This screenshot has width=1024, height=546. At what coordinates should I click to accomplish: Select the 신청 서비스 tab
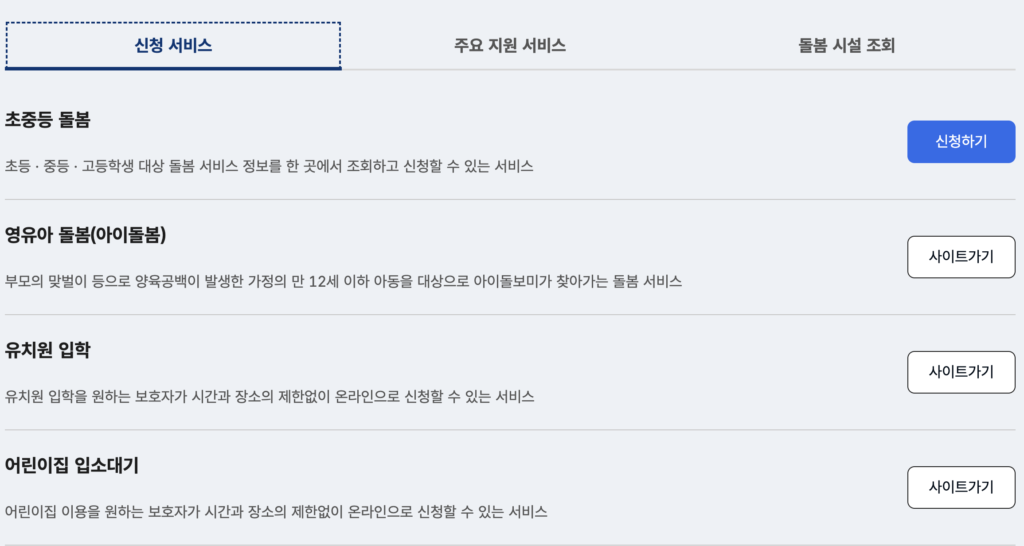173,45
